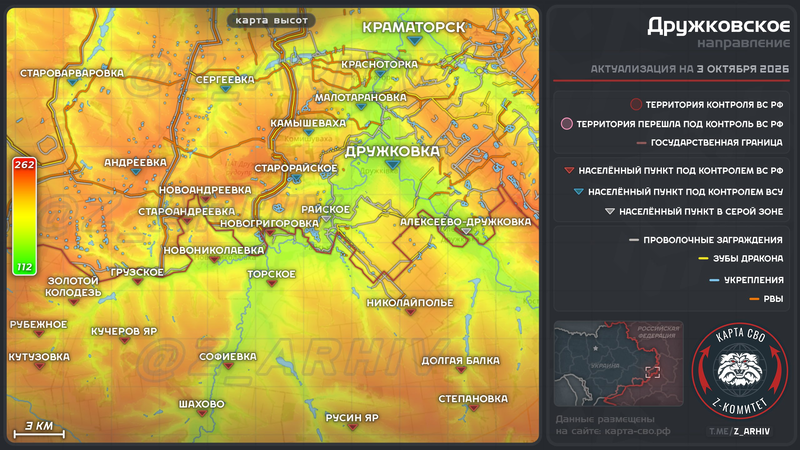
Task: Click the Zolotoy Kolodez red marker
Action: (73, 302)
